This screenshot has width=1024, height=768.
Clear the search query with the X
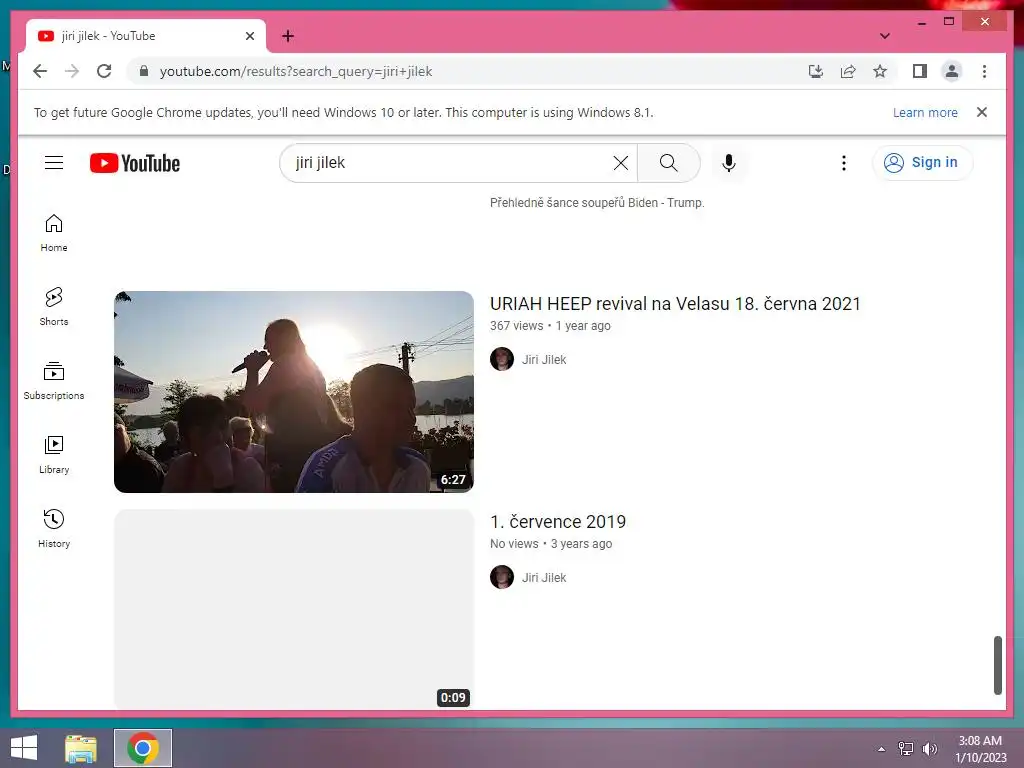click(x=621, y=163)
